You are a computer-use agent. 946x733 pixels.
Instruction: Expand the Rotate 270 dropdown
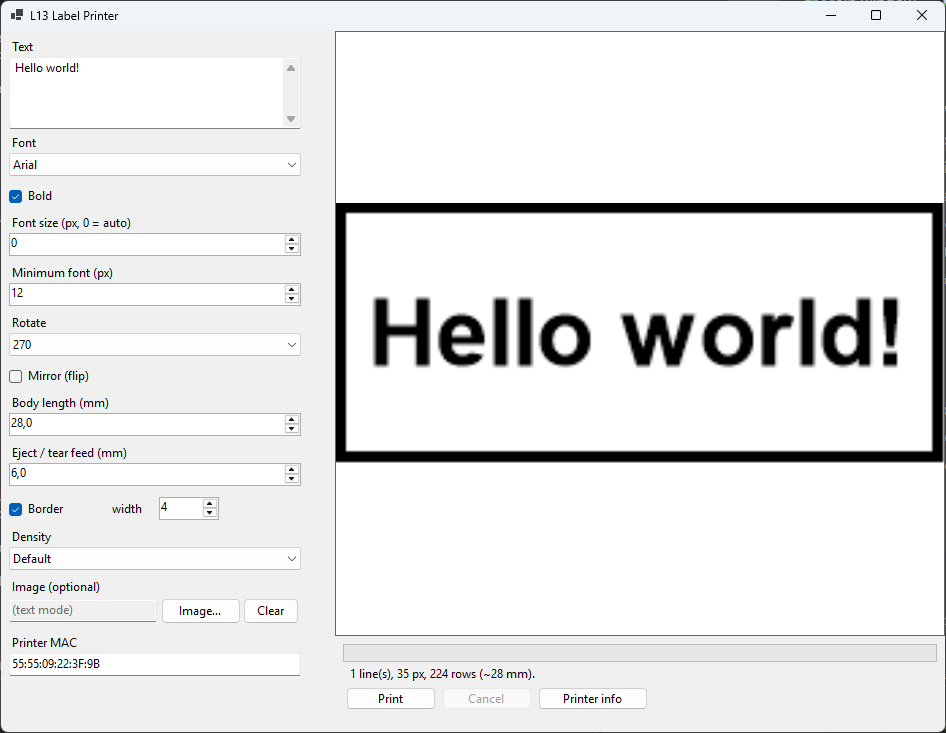click(155, 344)
